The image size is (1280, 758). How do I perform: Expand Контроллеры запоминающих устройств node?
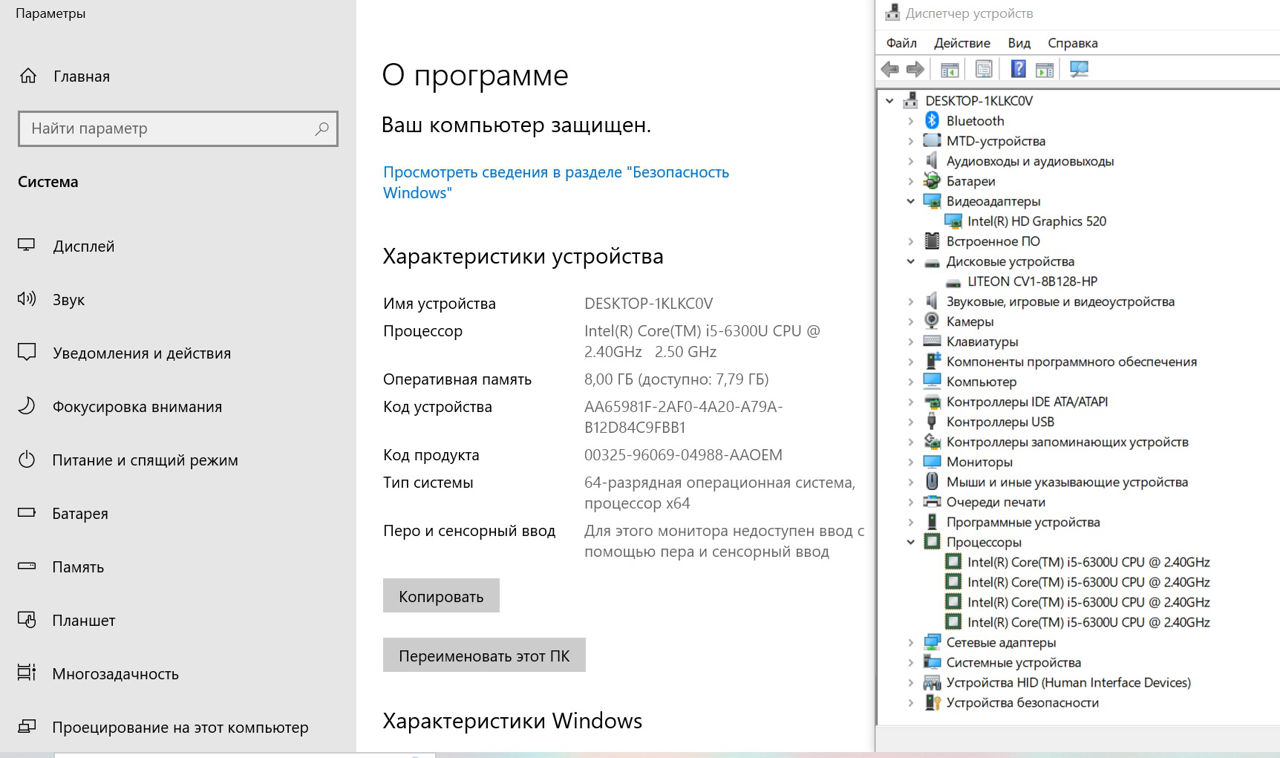coord(911,442)
